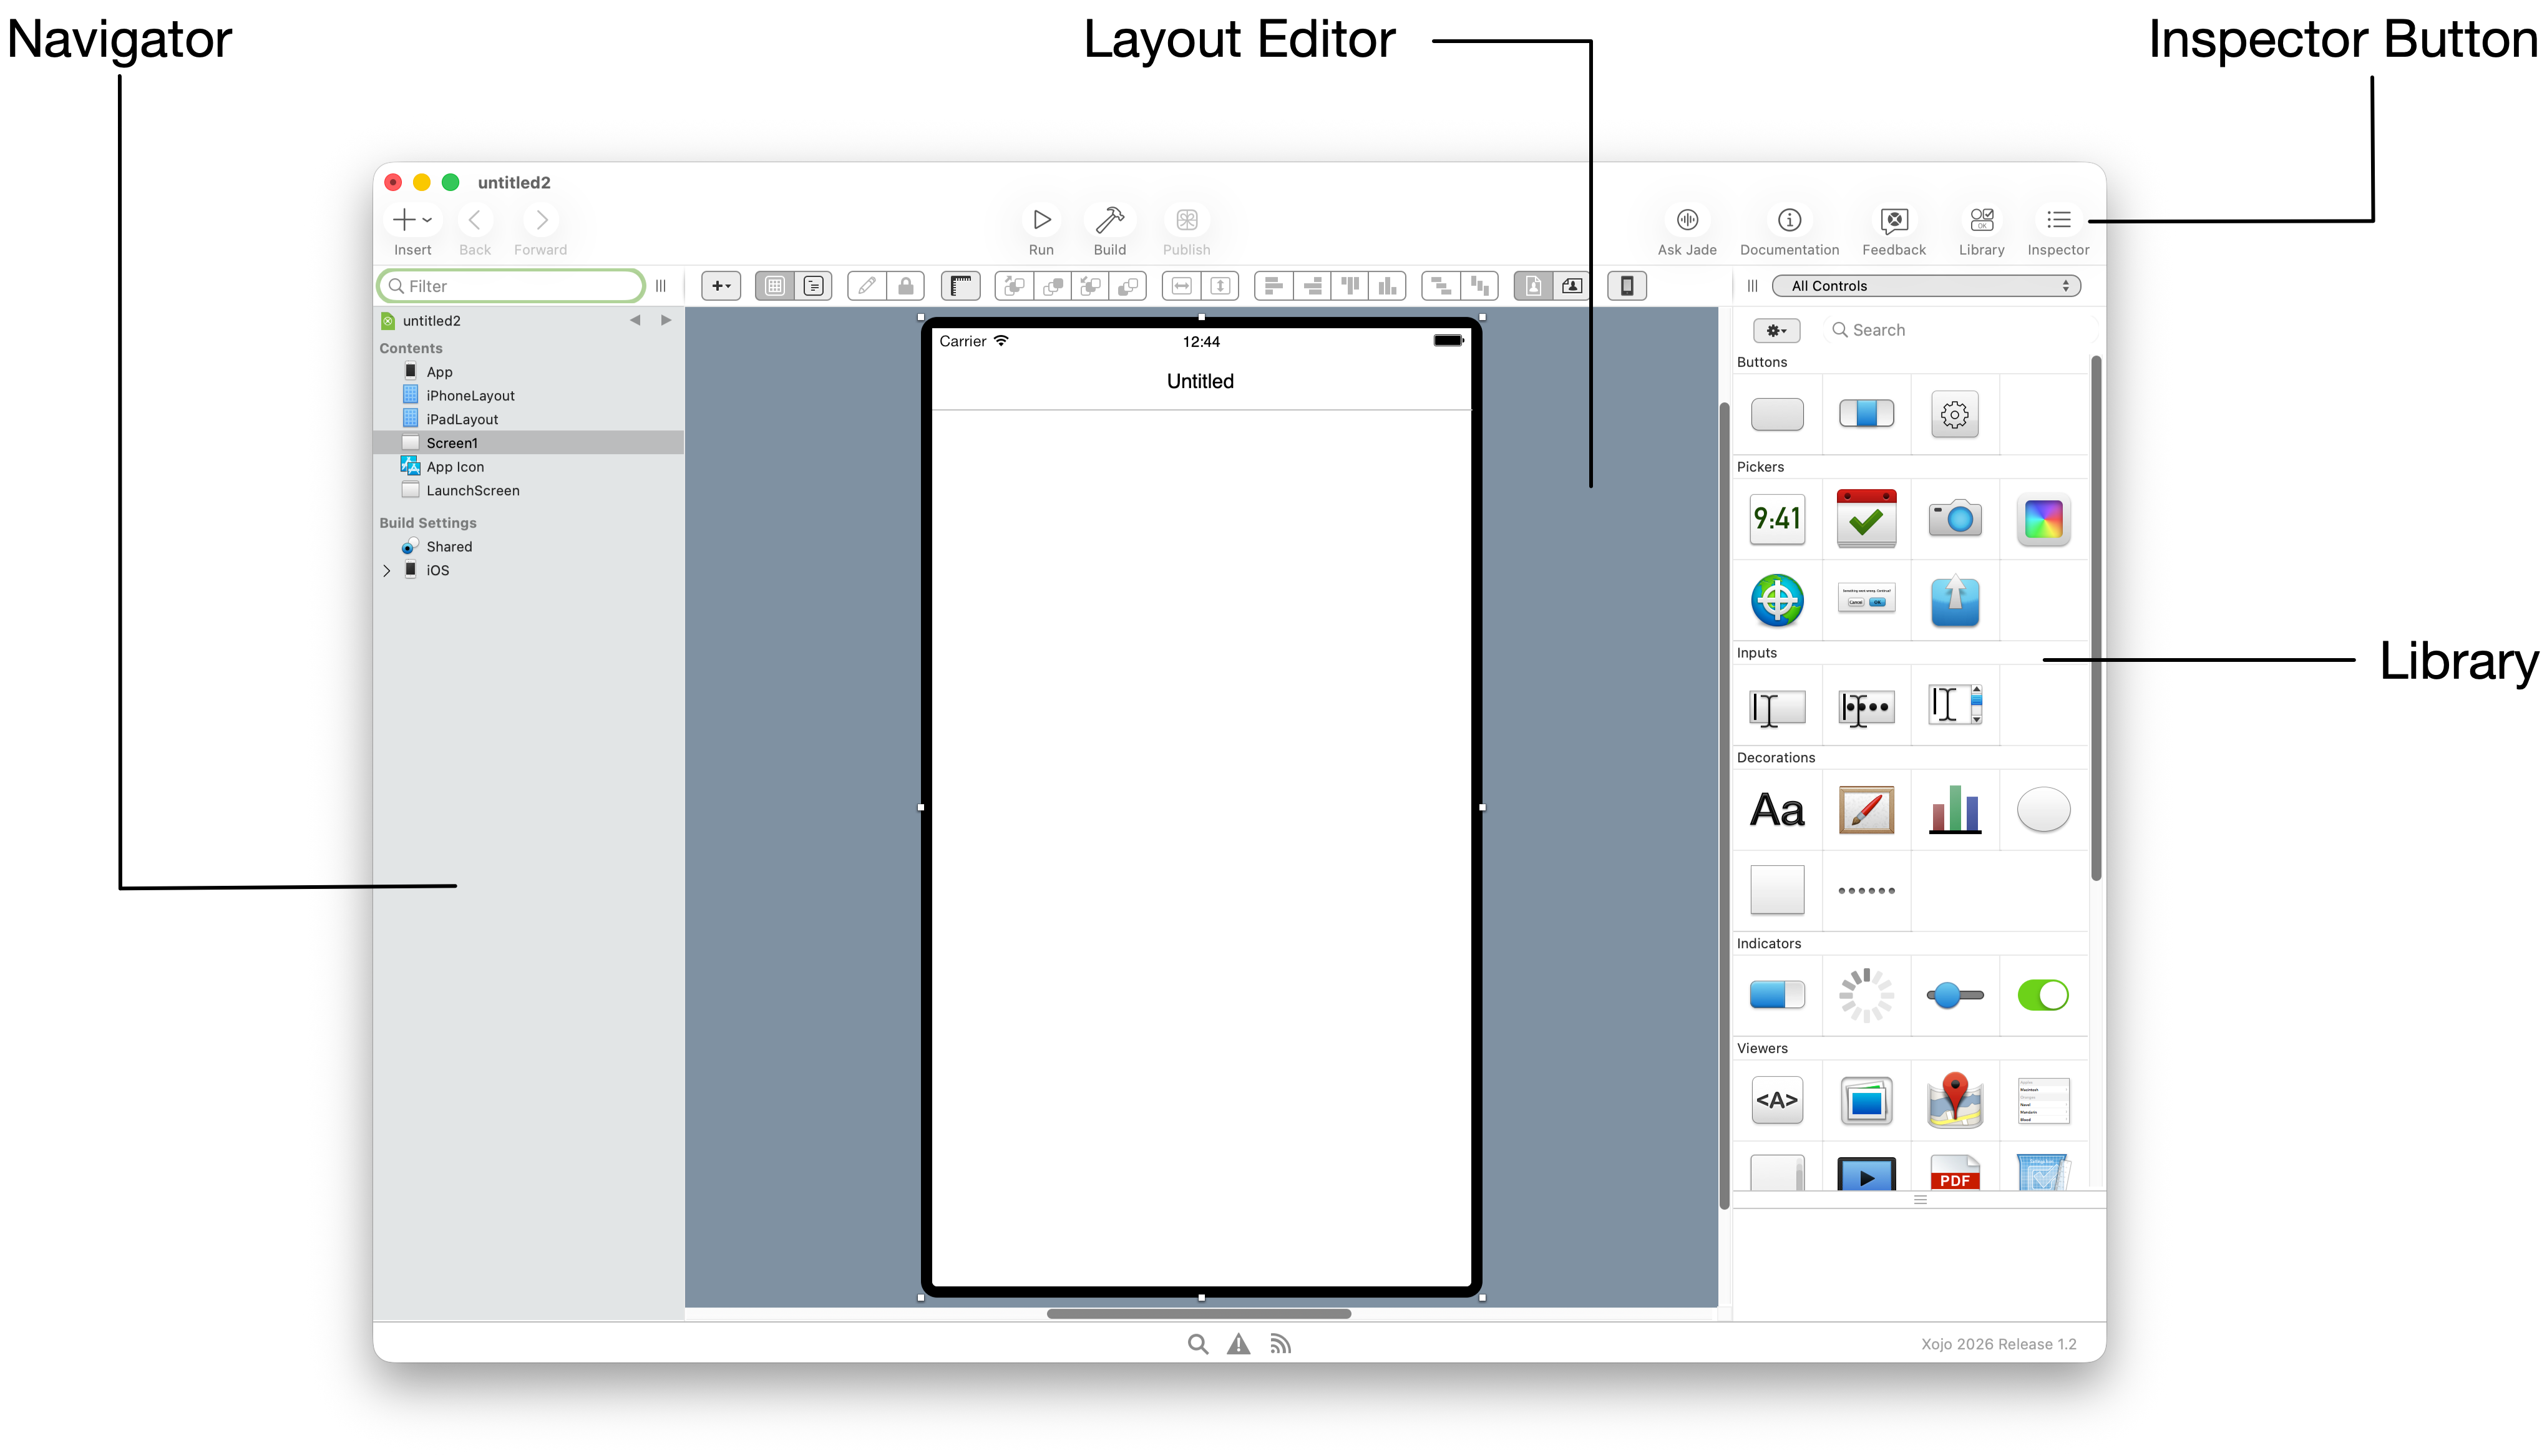Screen dimensions: 2547x1456
Task: Select the sharing panel upload control
Action: tap(1954, 600)
